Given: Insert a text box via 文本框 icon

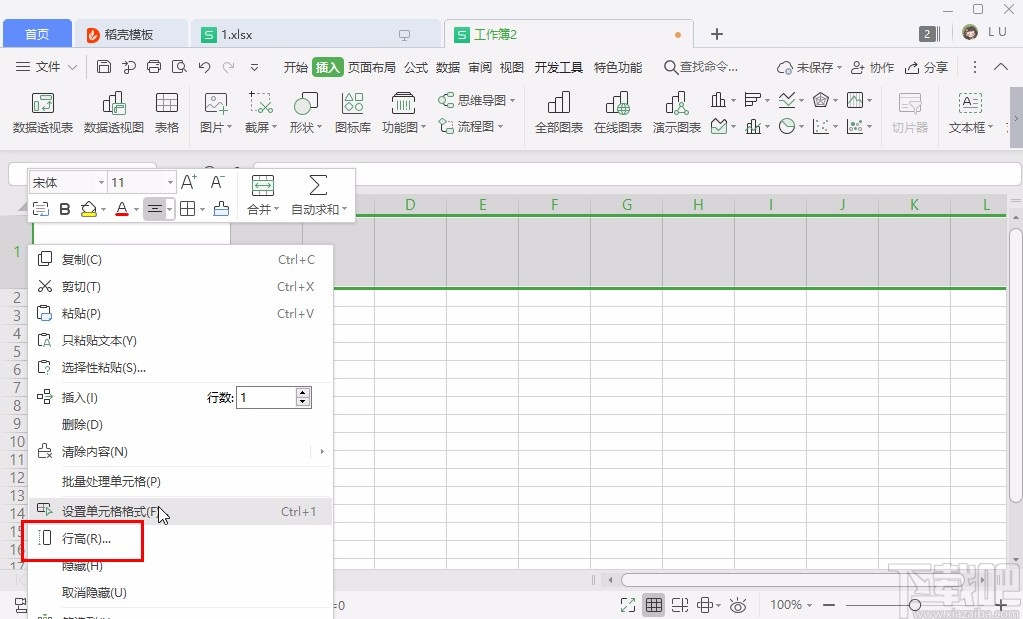Looking at the screenshot, I should 968,110.
